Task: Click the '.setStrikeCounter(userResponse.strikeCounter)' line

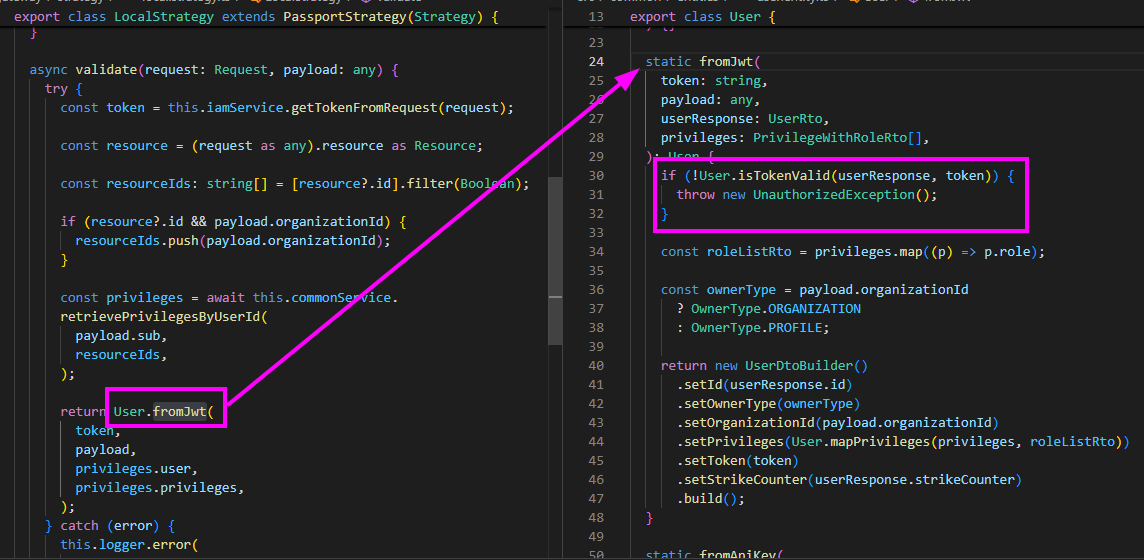Action: click(x=849, y=480)
